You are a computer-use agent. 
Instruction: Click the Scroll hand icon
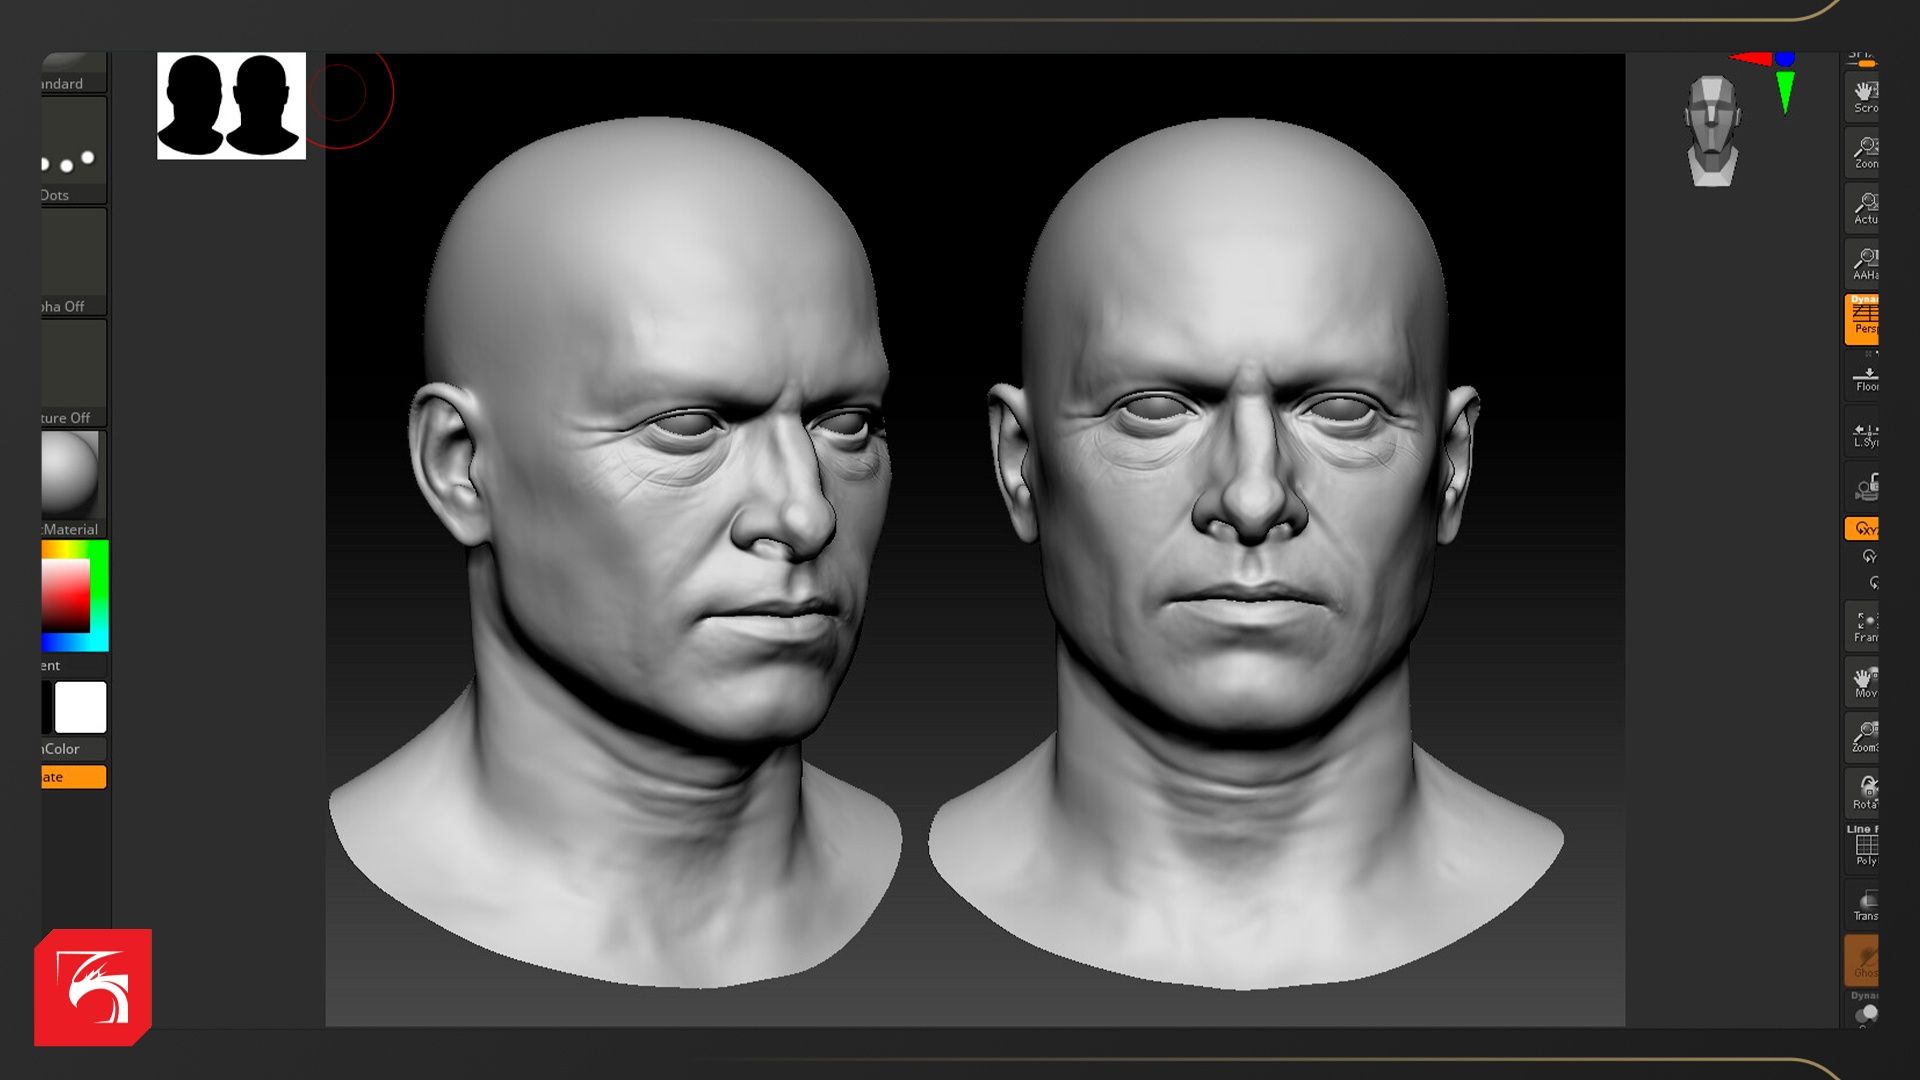pos(1863,96)
